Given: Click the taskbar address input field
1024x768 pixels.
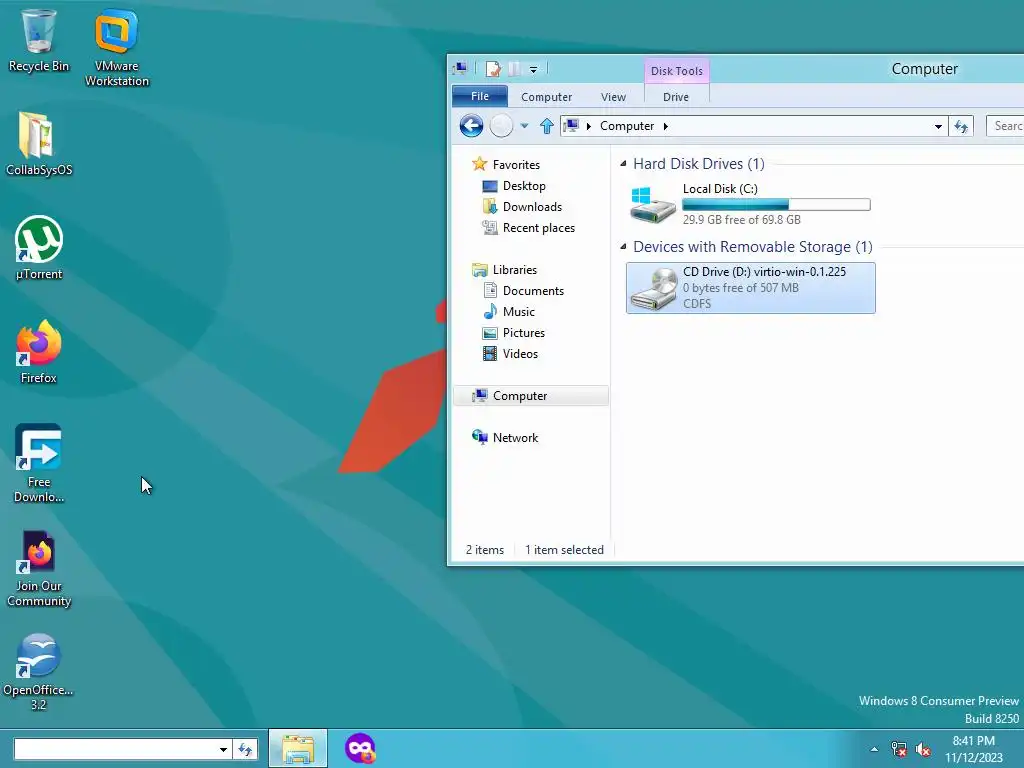Looking at the screenshot, I should (114, 749).
